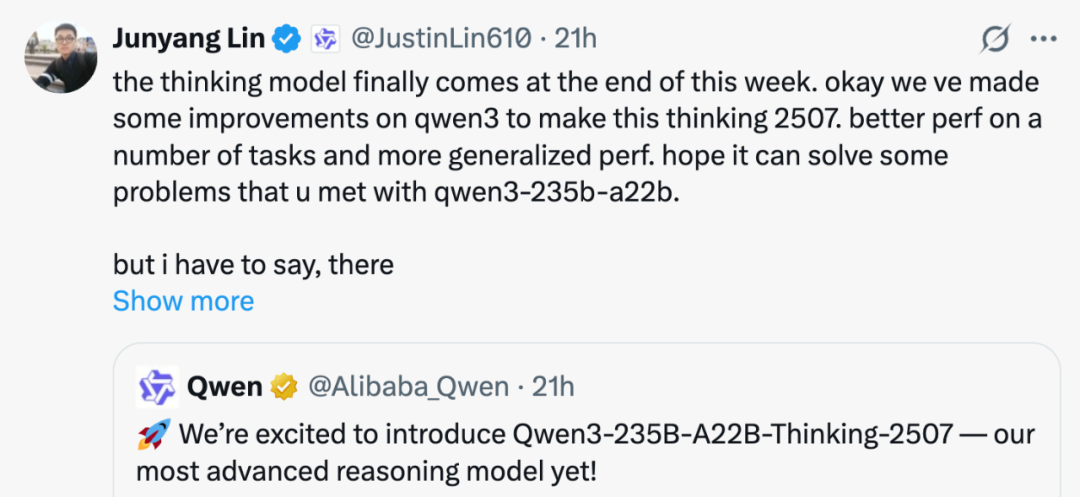
Task: Open Junyang Lin's profile photo
Action: 61,57
